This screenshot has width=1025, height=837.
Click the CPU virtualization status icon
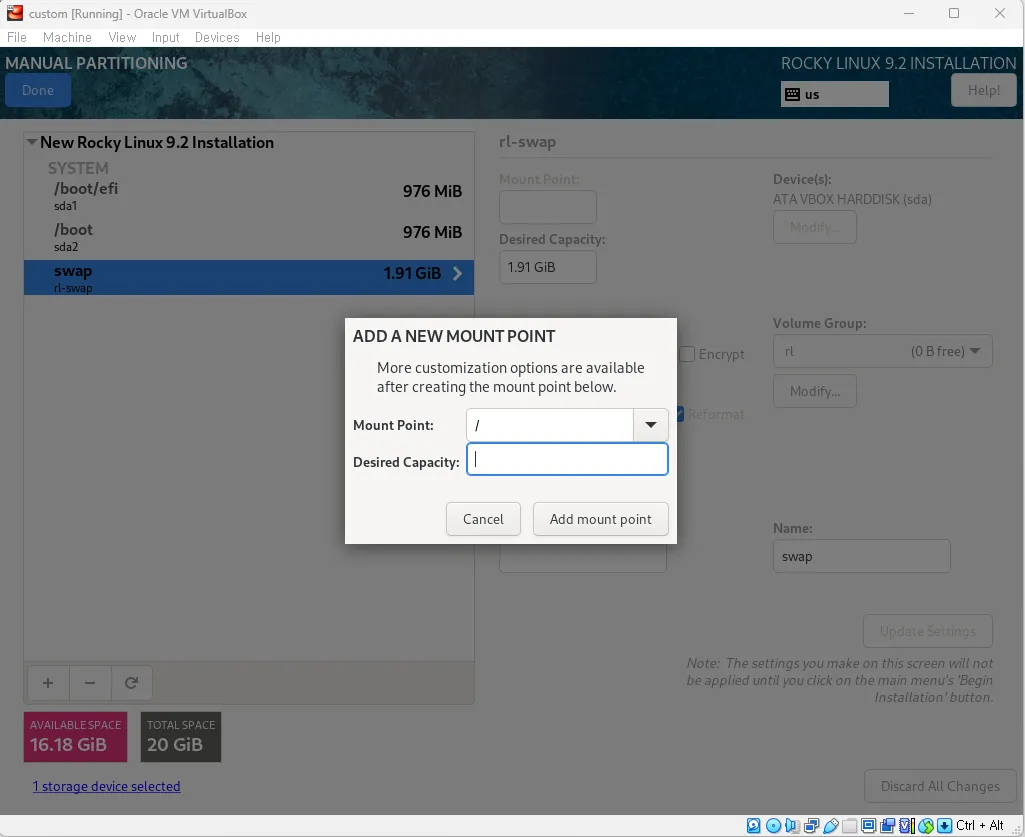(x=907, y=825)
